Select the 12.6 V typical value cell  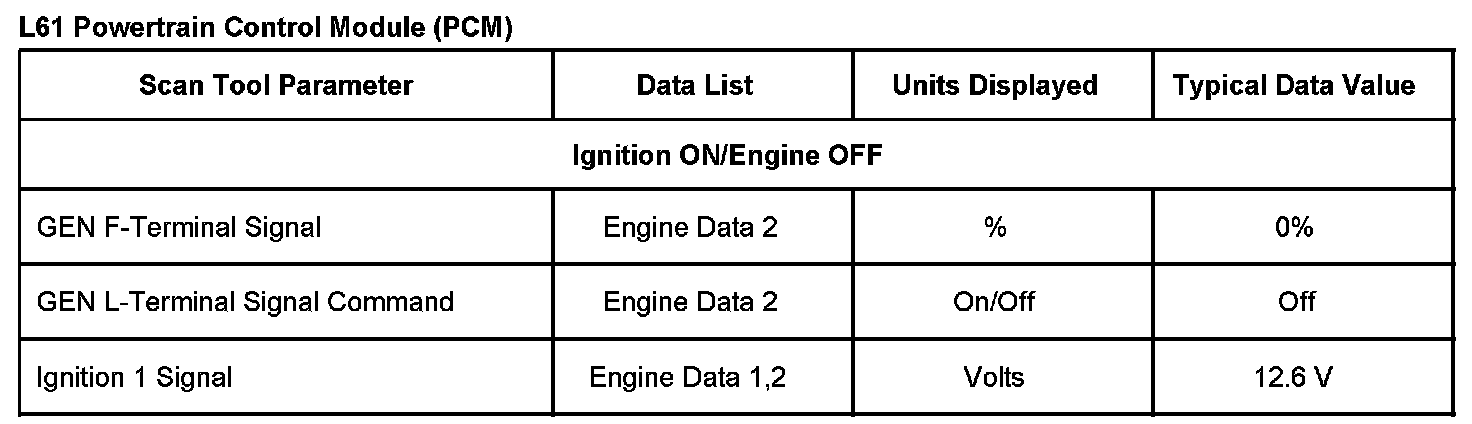tap(1296, 378)
